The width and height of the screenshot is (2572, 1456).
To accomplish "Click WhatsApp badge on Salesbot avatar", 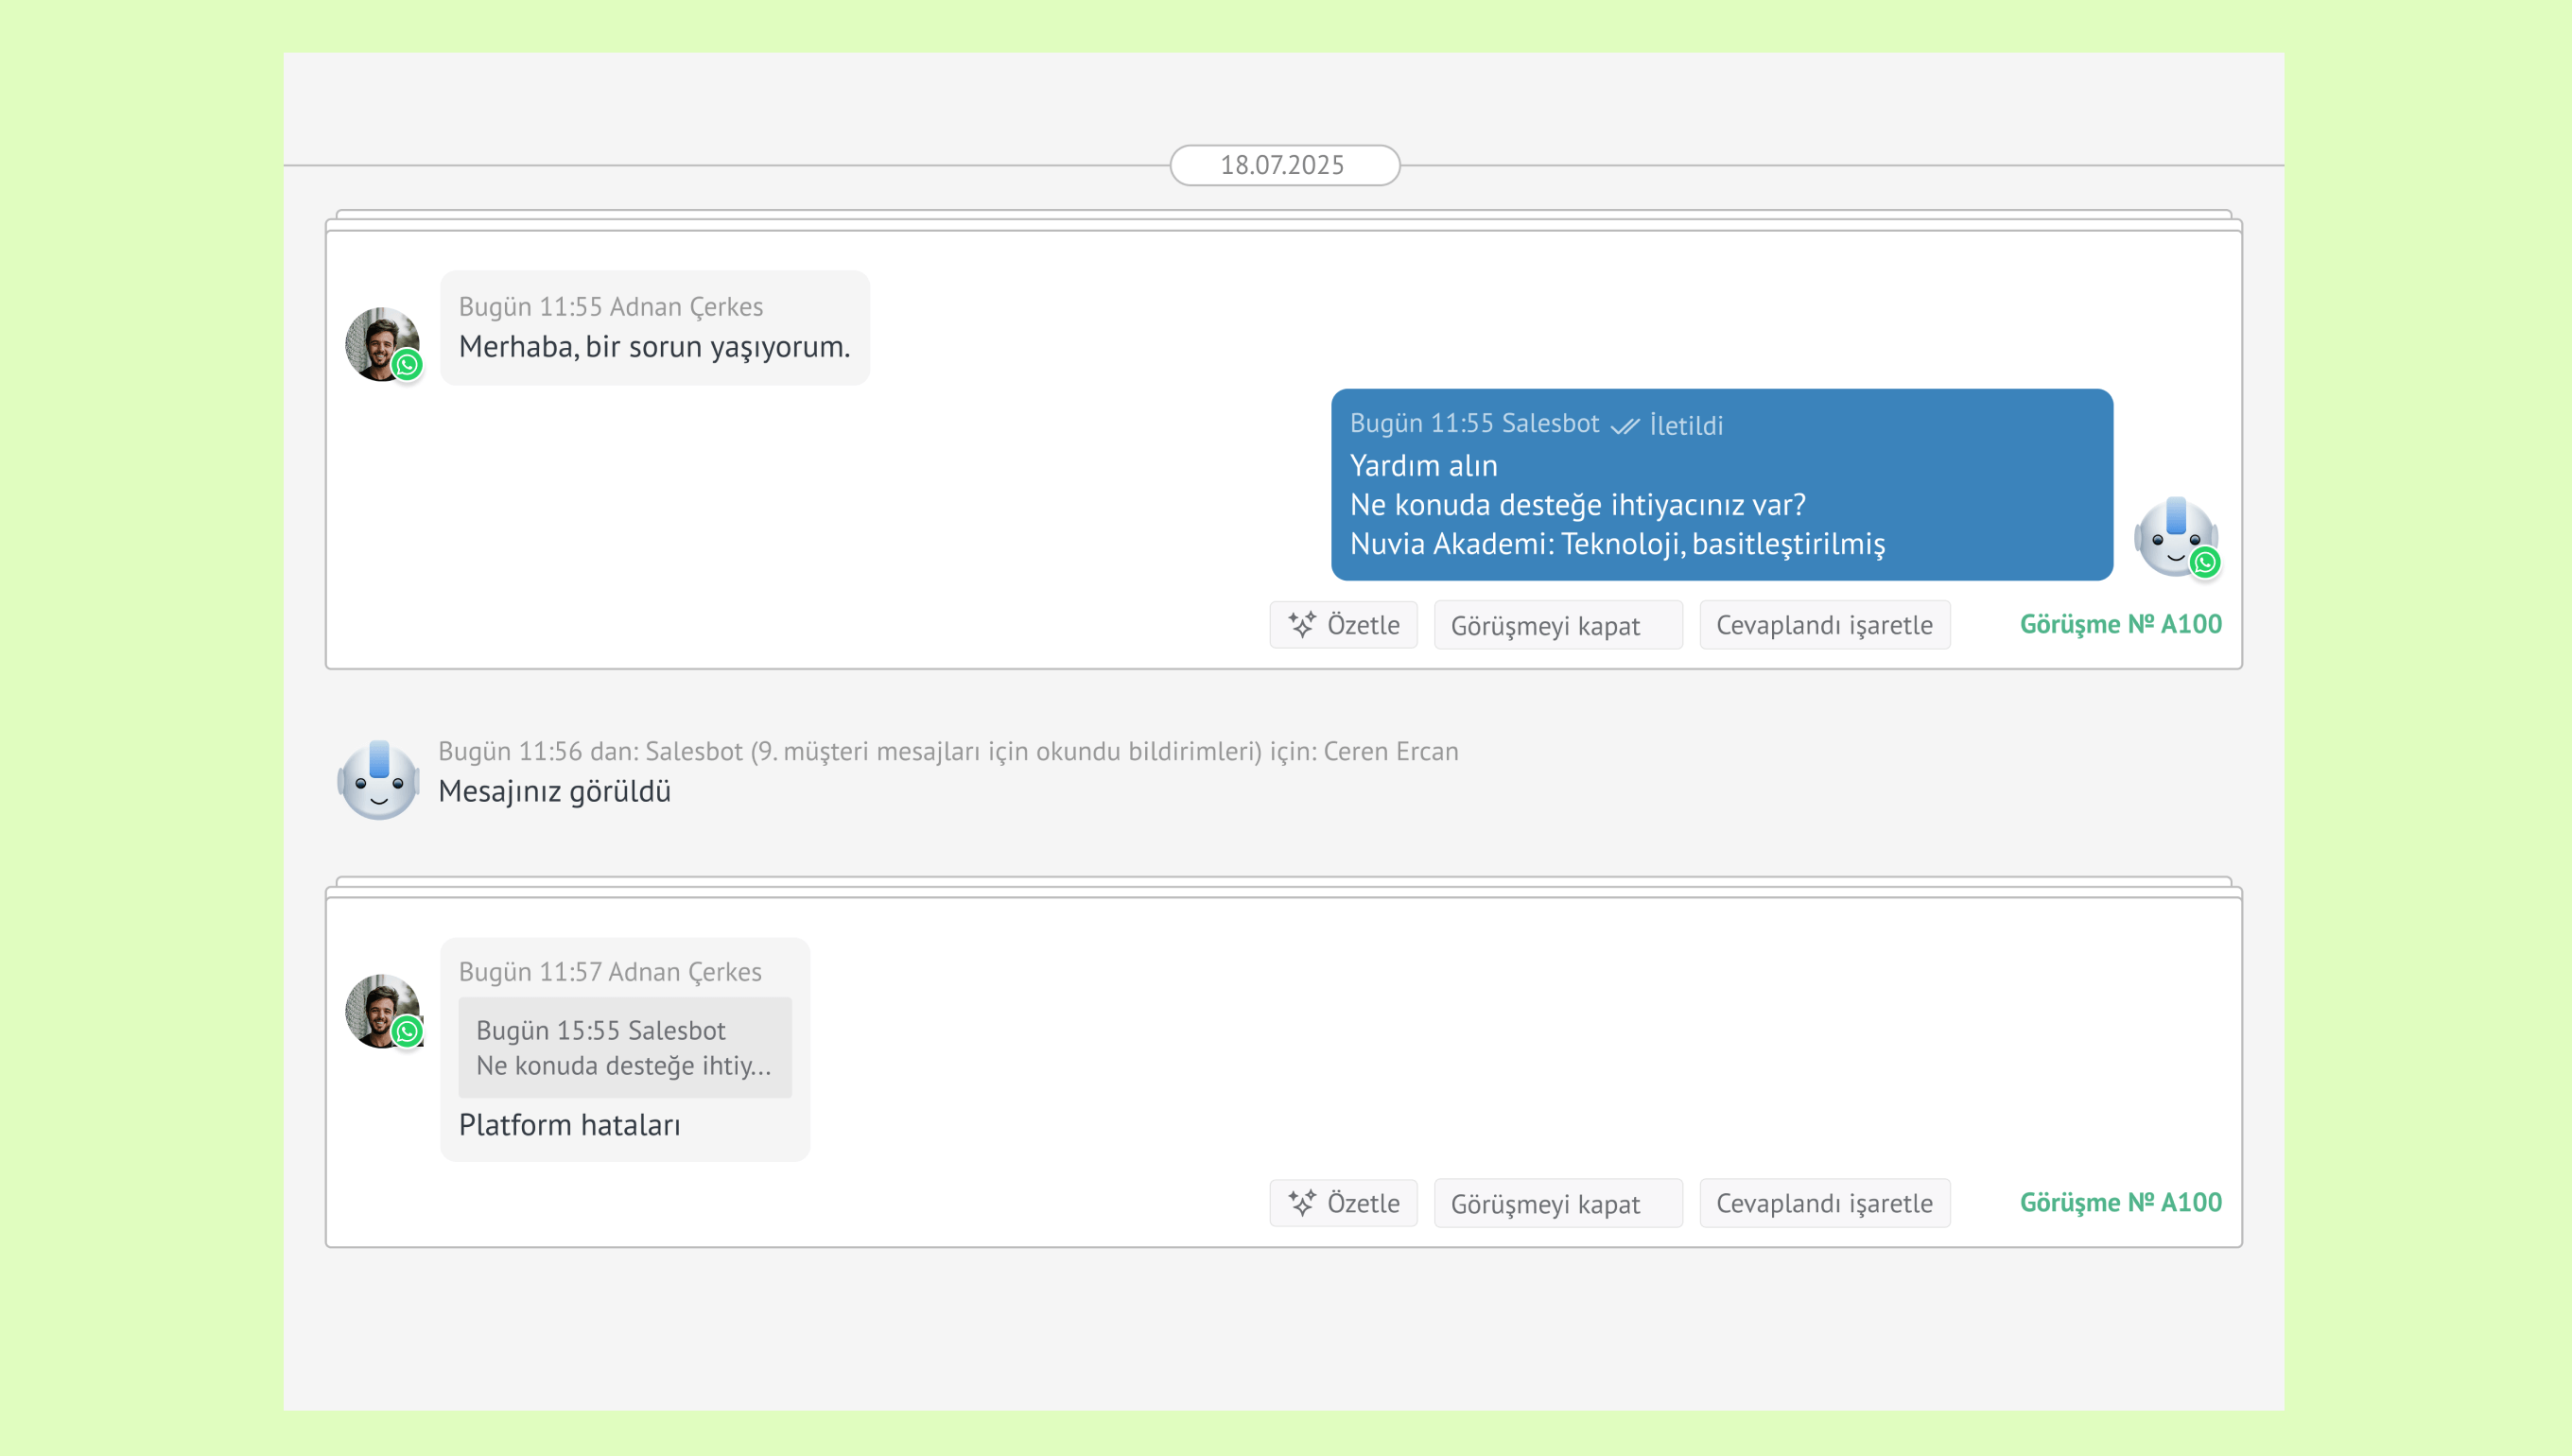I will (x=2204, y=562).
